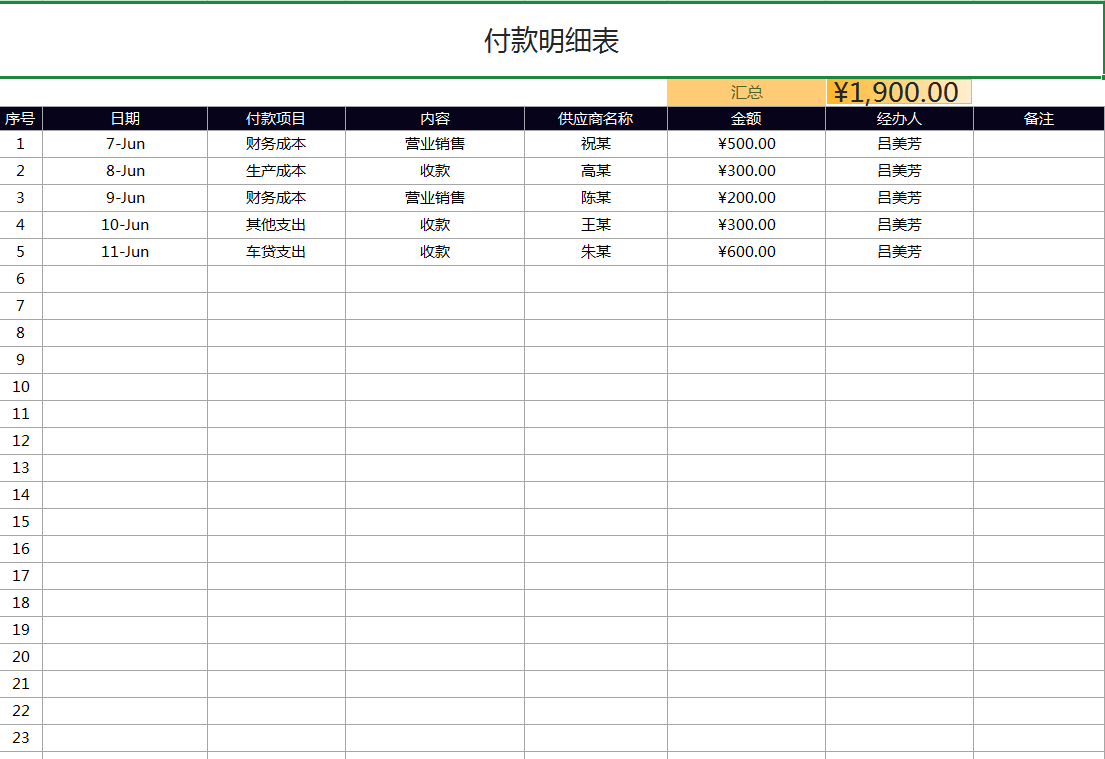
Task: Click the 生产成本 cell in row 2
Action: [274, 170]
